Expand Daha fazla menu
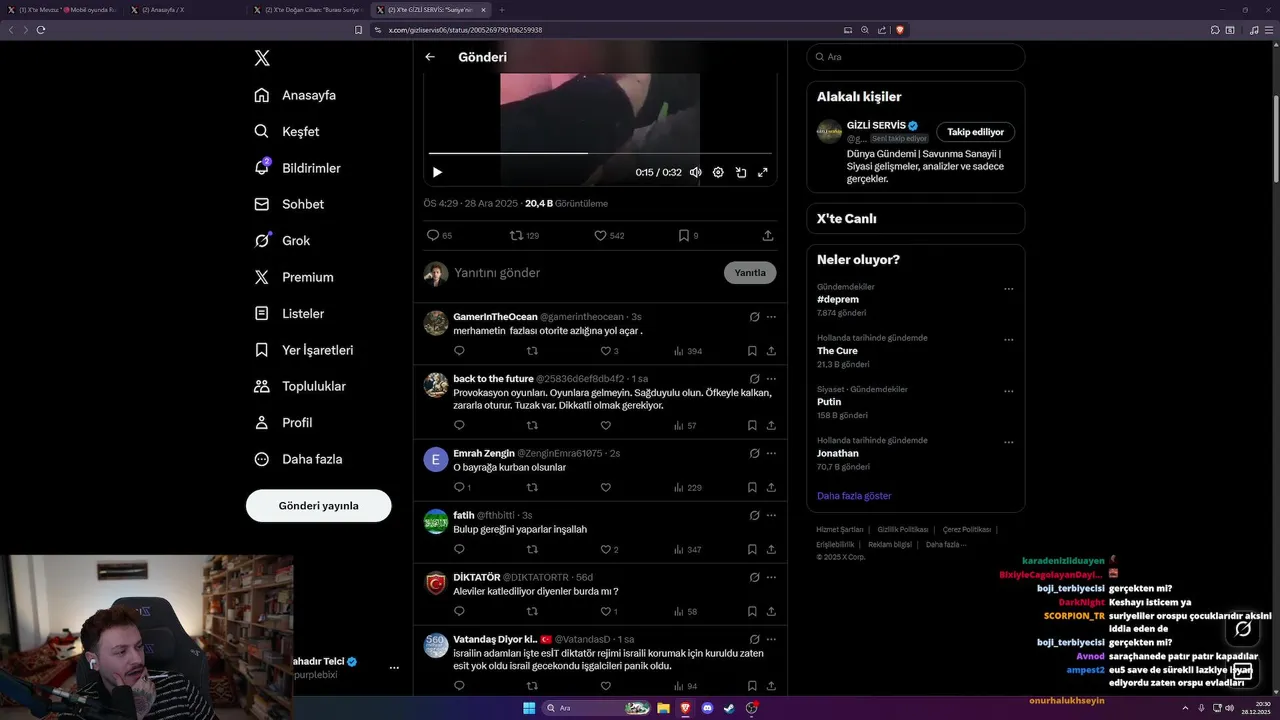 (298, 459)
